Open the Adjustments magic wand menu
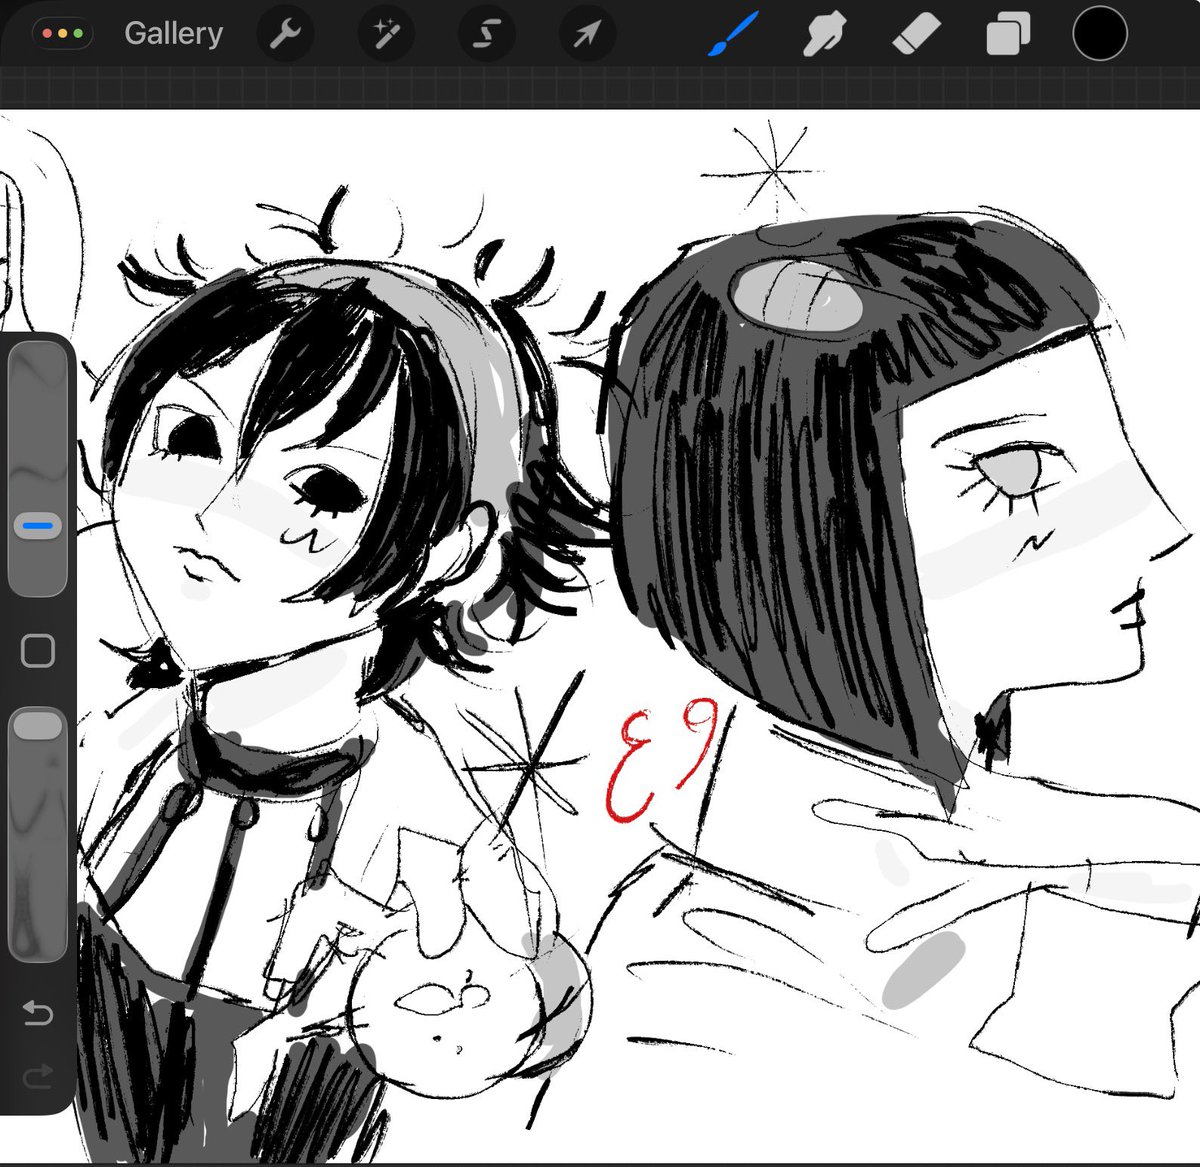The height and width of the screenshot is (1167, 1200). point(385,35)
